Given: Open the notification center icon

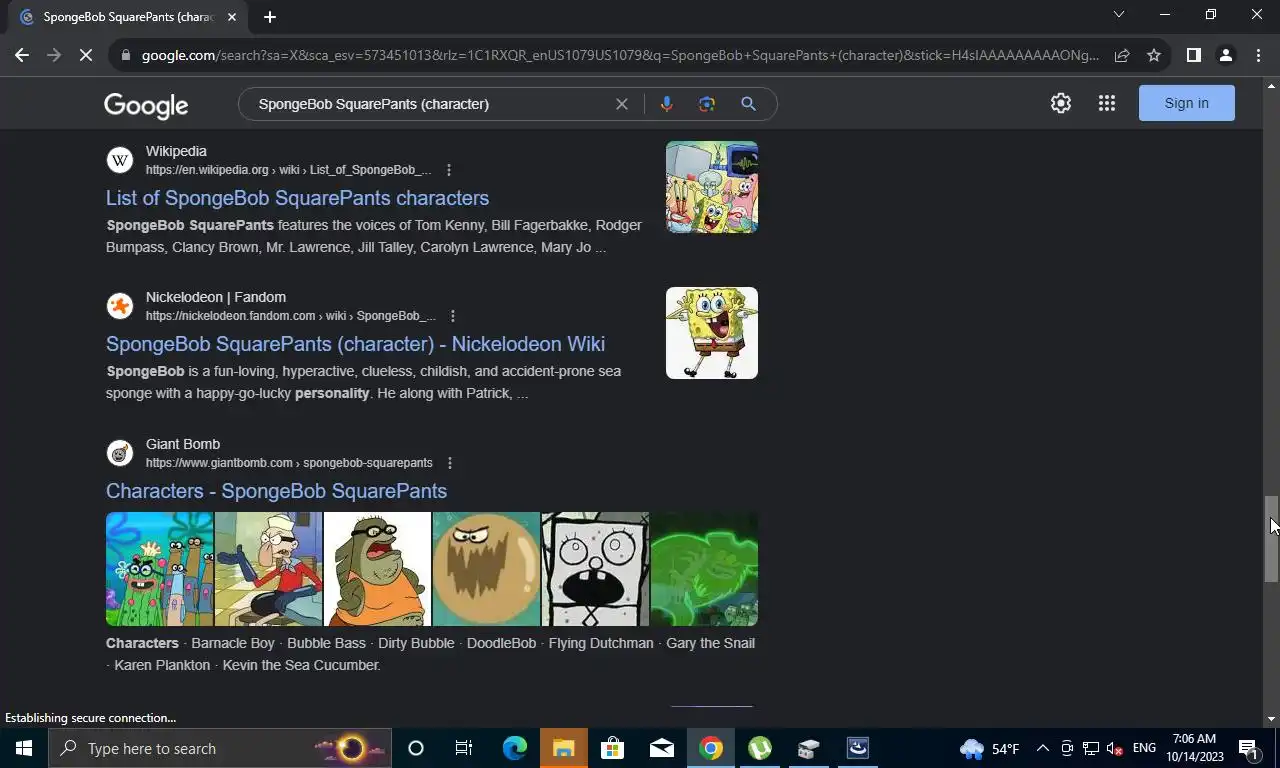Looking at the screenshot, I should 1248,748.
